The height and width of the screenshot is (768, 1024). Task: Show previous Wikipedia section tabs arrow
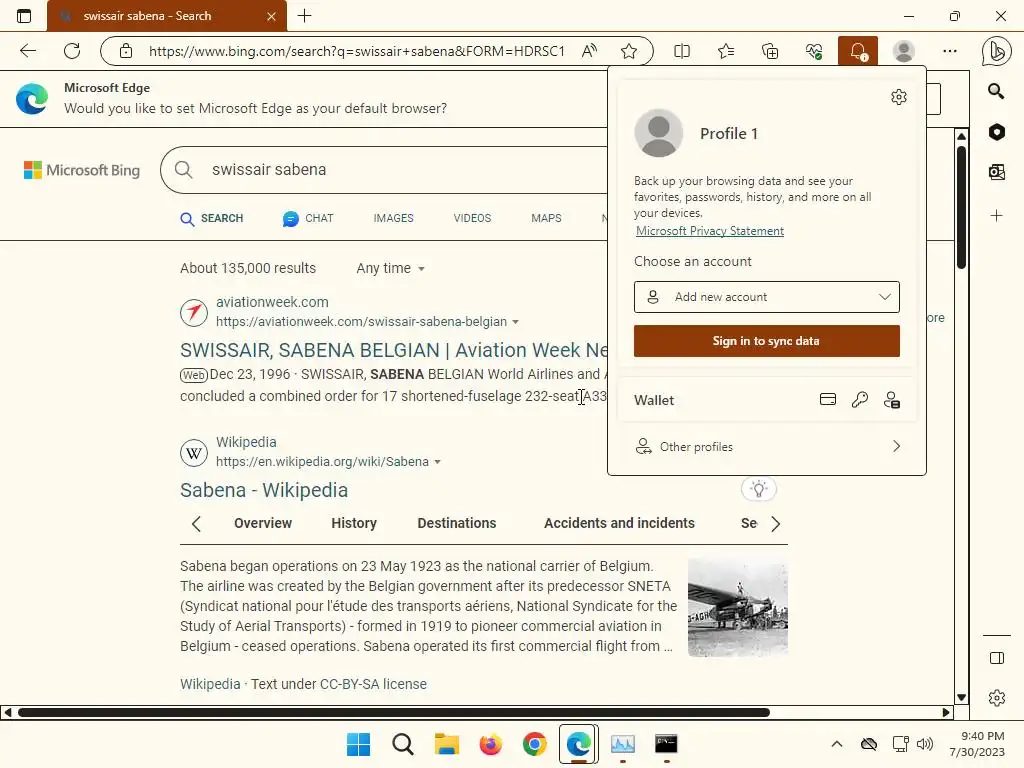(x=196, y=524)
